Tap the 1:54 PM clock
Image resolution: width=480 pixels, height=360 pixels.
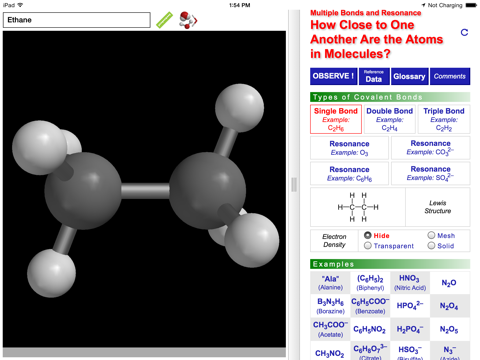tap(240, 5)
